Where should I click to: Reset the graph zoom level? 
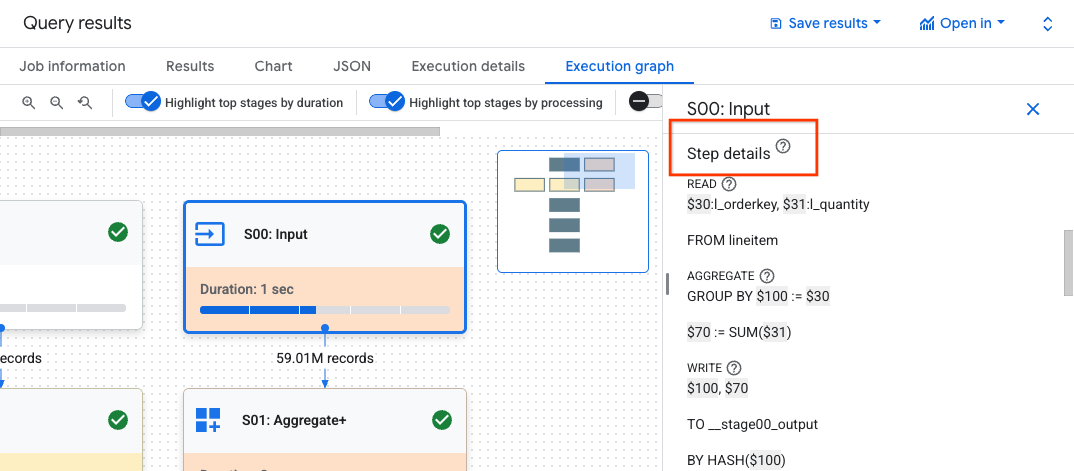pyautogui.click(x=85, y=102)
